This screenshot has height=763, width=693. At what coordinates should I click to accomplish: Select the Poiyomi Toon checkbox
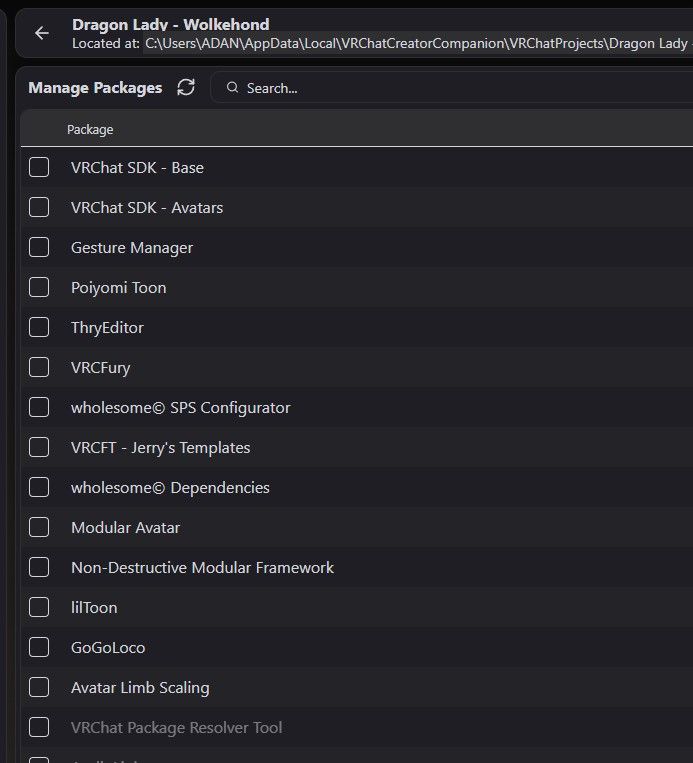pyautogui.click(x=39, y=287)
